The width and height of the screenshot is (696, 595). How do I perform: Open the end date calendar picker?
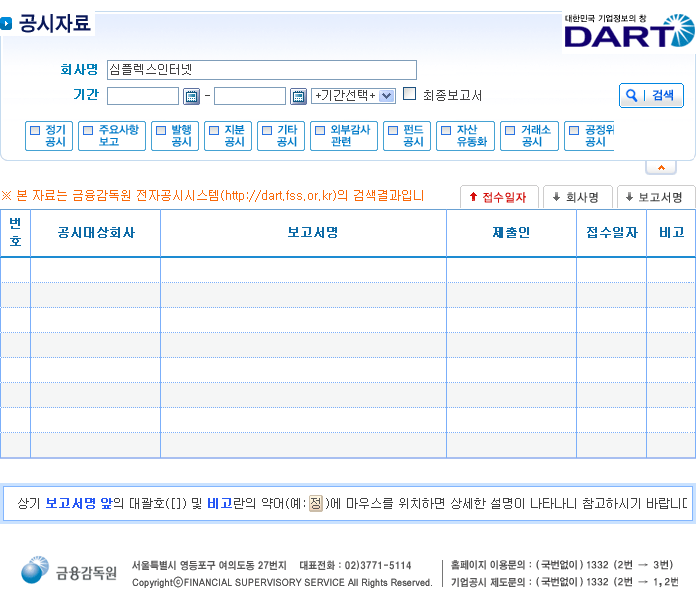[x=298, y=96]
